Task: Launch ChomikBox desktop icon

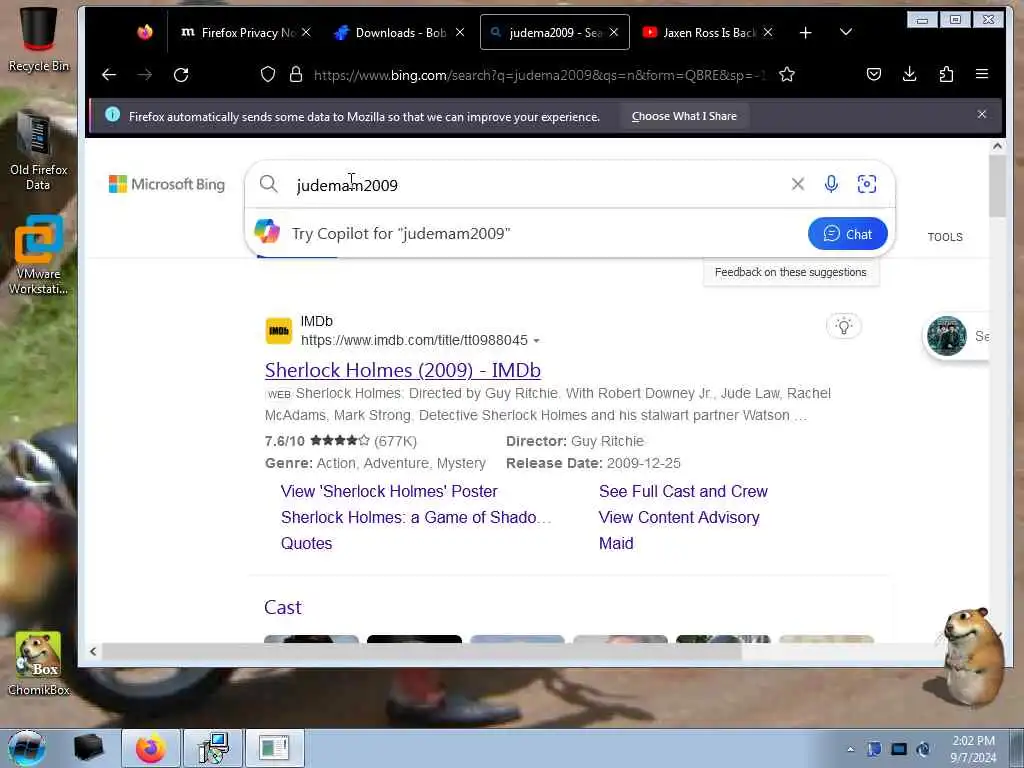Action: coord(38,663)
